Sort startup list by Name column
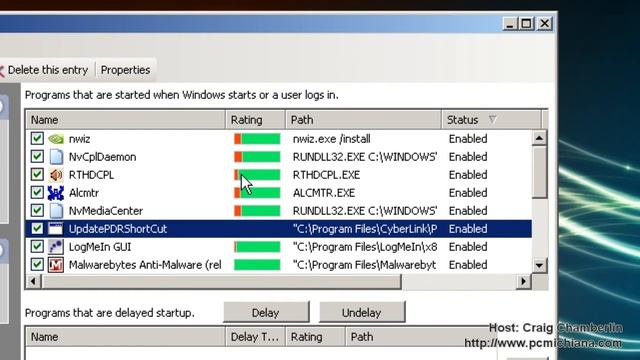Viewport: 640px width, 360px height. (x=126, y=120)
